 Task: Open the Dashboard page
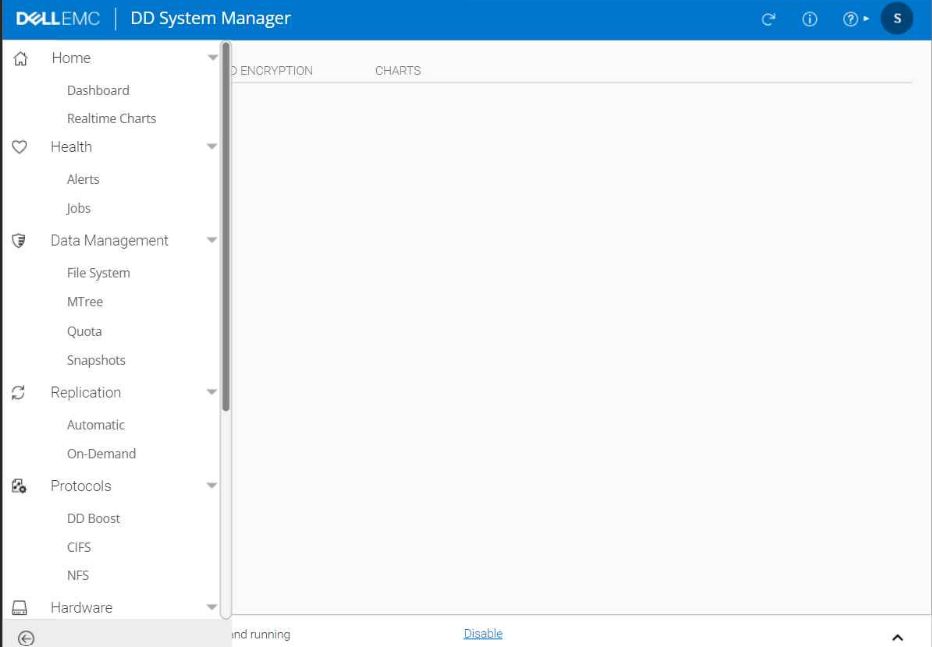coord(98,90)
